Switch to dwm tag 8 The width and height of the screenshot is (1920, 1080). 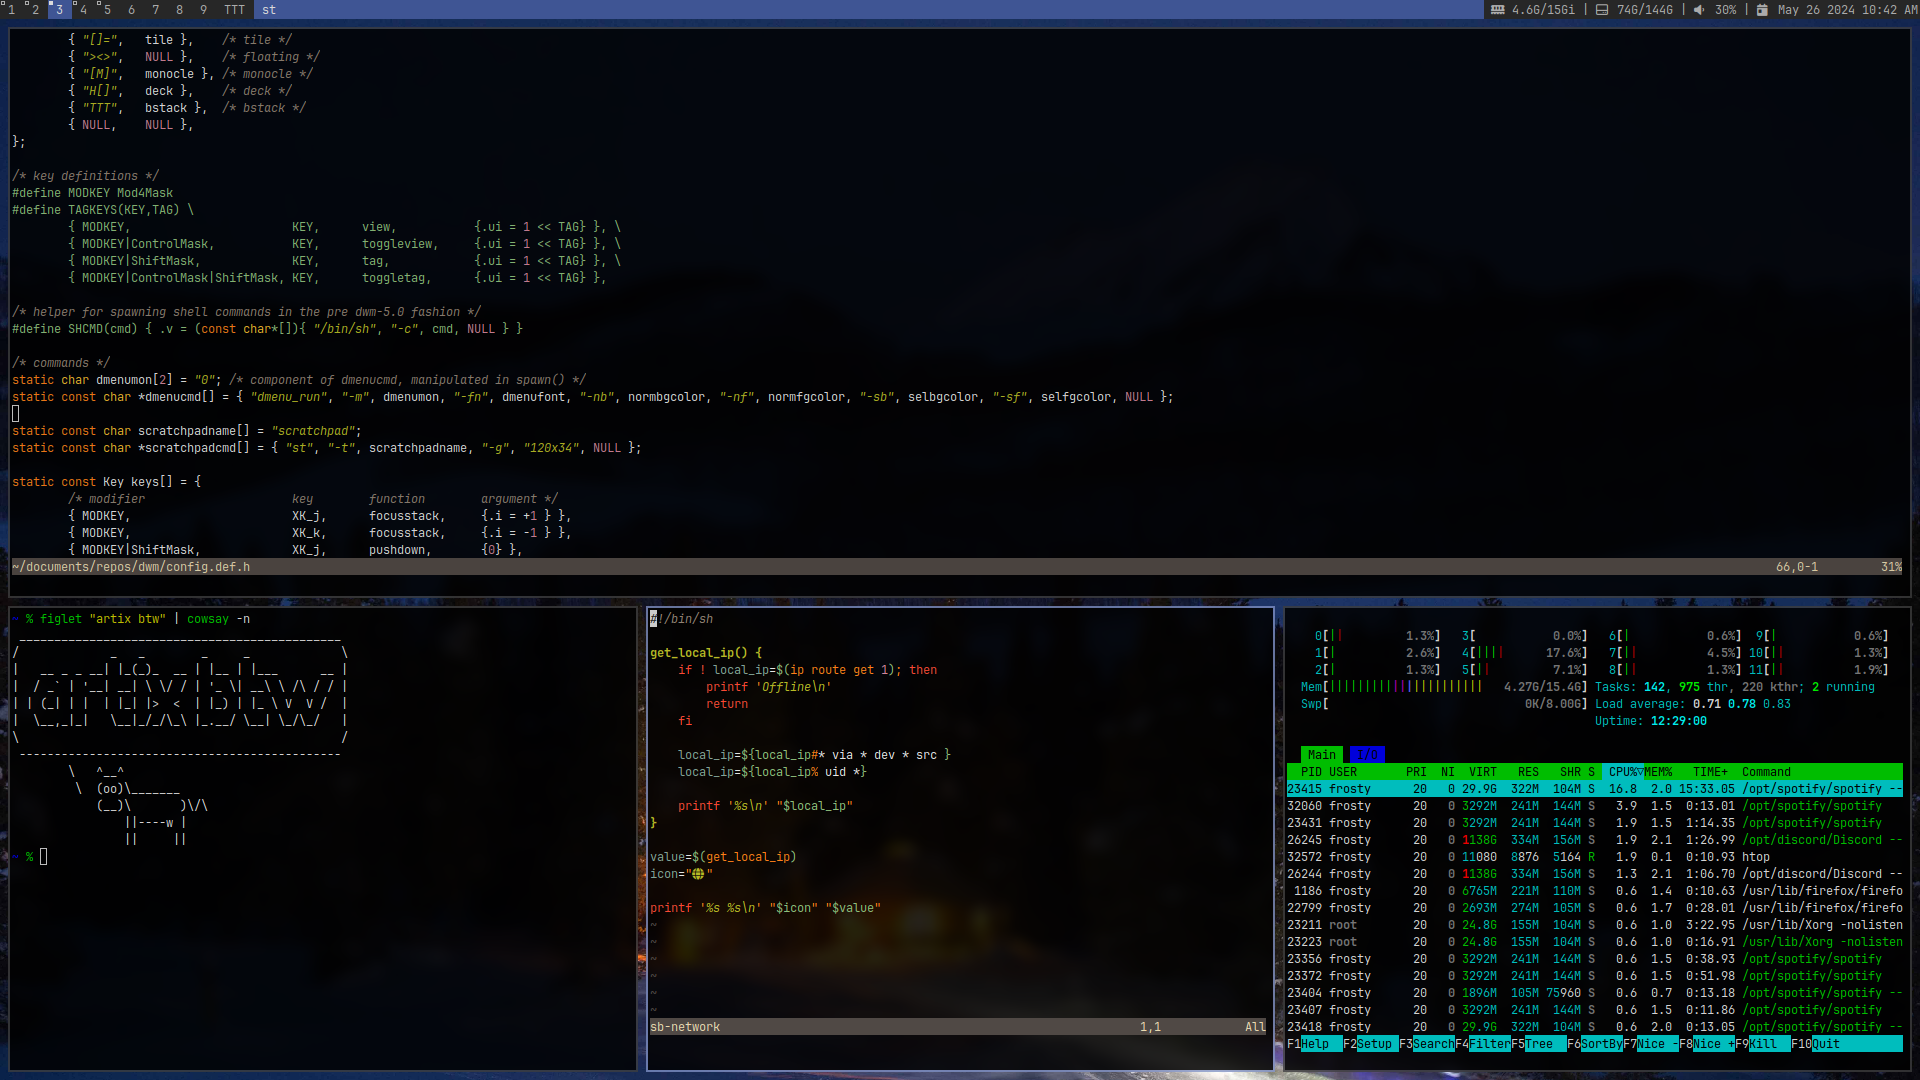coord(180,10)
